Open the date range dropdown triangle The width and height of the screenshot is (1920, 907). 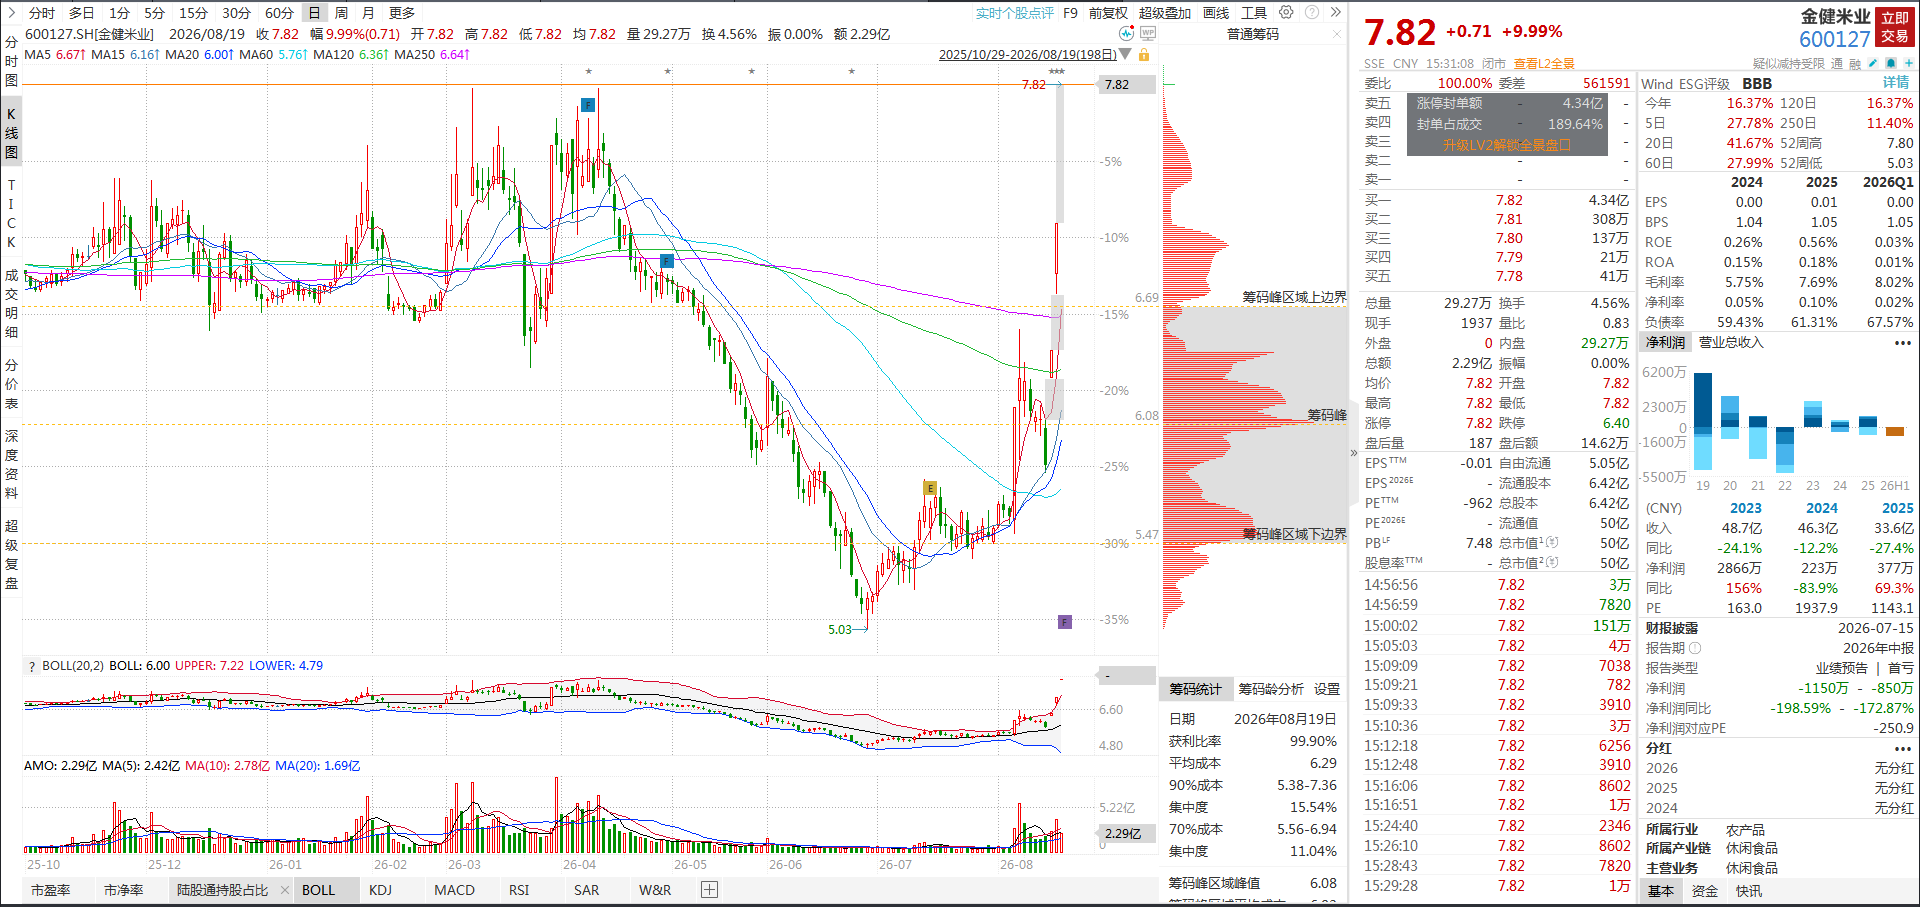point(1125,55)
